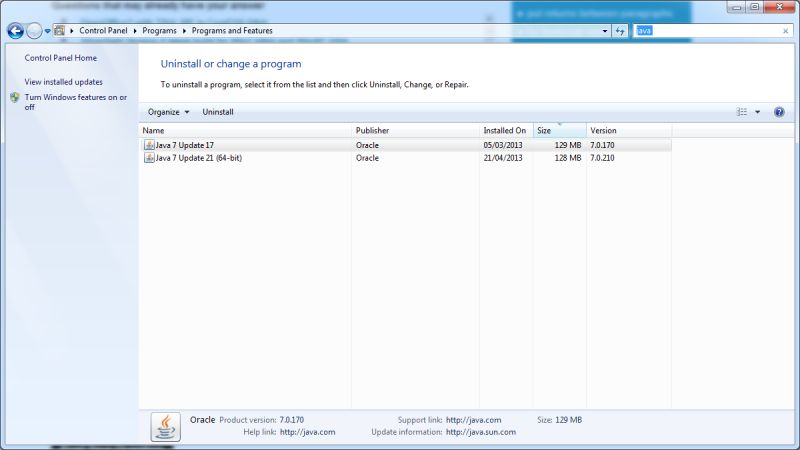Go back with the Back arrow button
The image size is (800, 450).
pos(15,31)
